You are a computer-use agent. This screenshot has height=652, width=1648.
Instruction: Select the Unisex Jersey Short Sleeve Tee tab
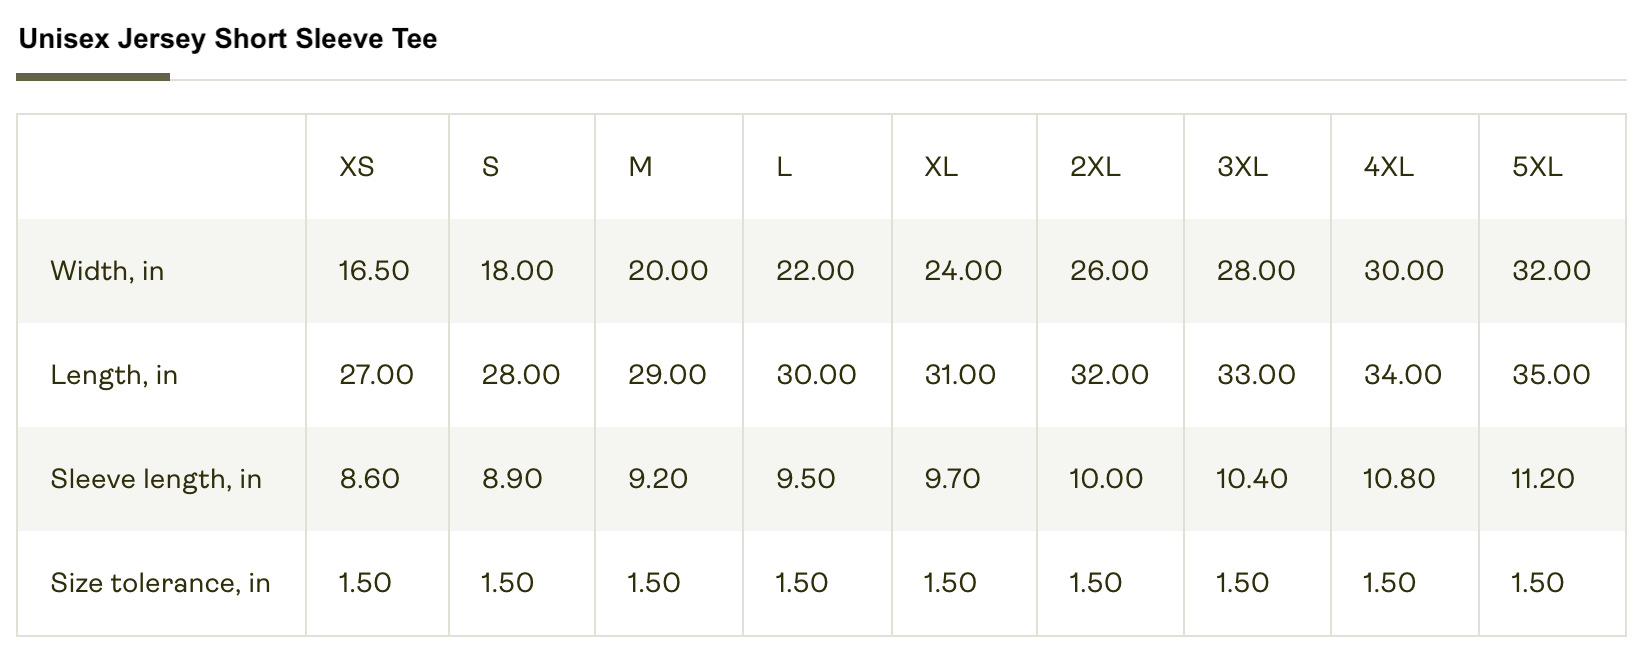[x=228, y=40]
